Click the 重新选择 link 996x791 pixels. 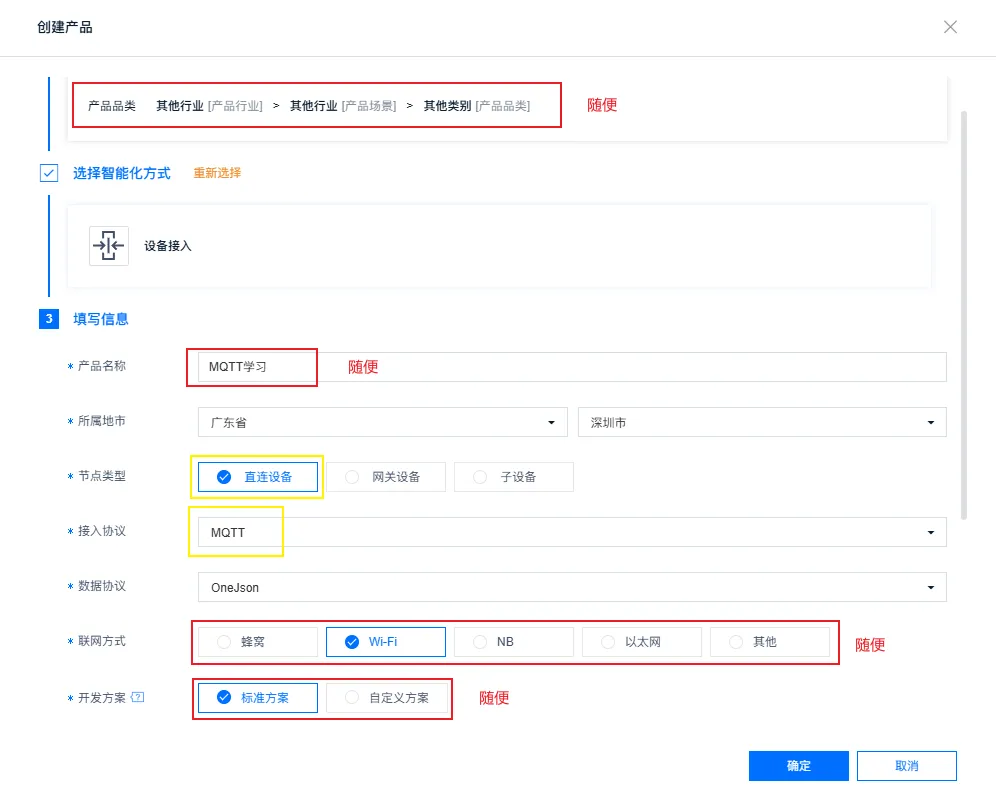tap(217, 173)
